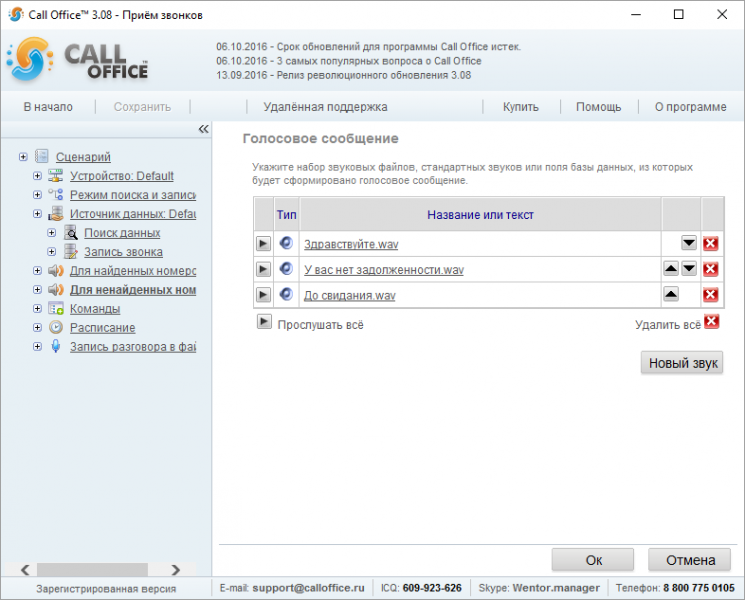745x600 pixels.
Task: Delete the Здравствуйте.wav row
Action: [710, 244]
